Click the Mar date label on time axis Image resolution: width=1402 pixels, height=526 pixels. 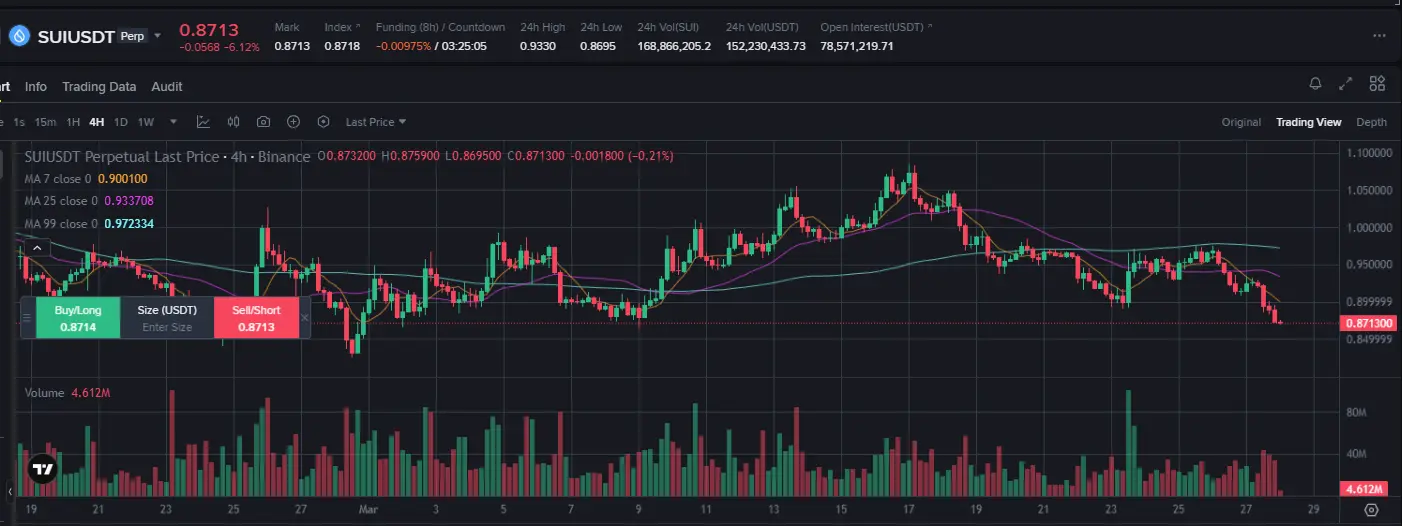[x=366, y=510]
